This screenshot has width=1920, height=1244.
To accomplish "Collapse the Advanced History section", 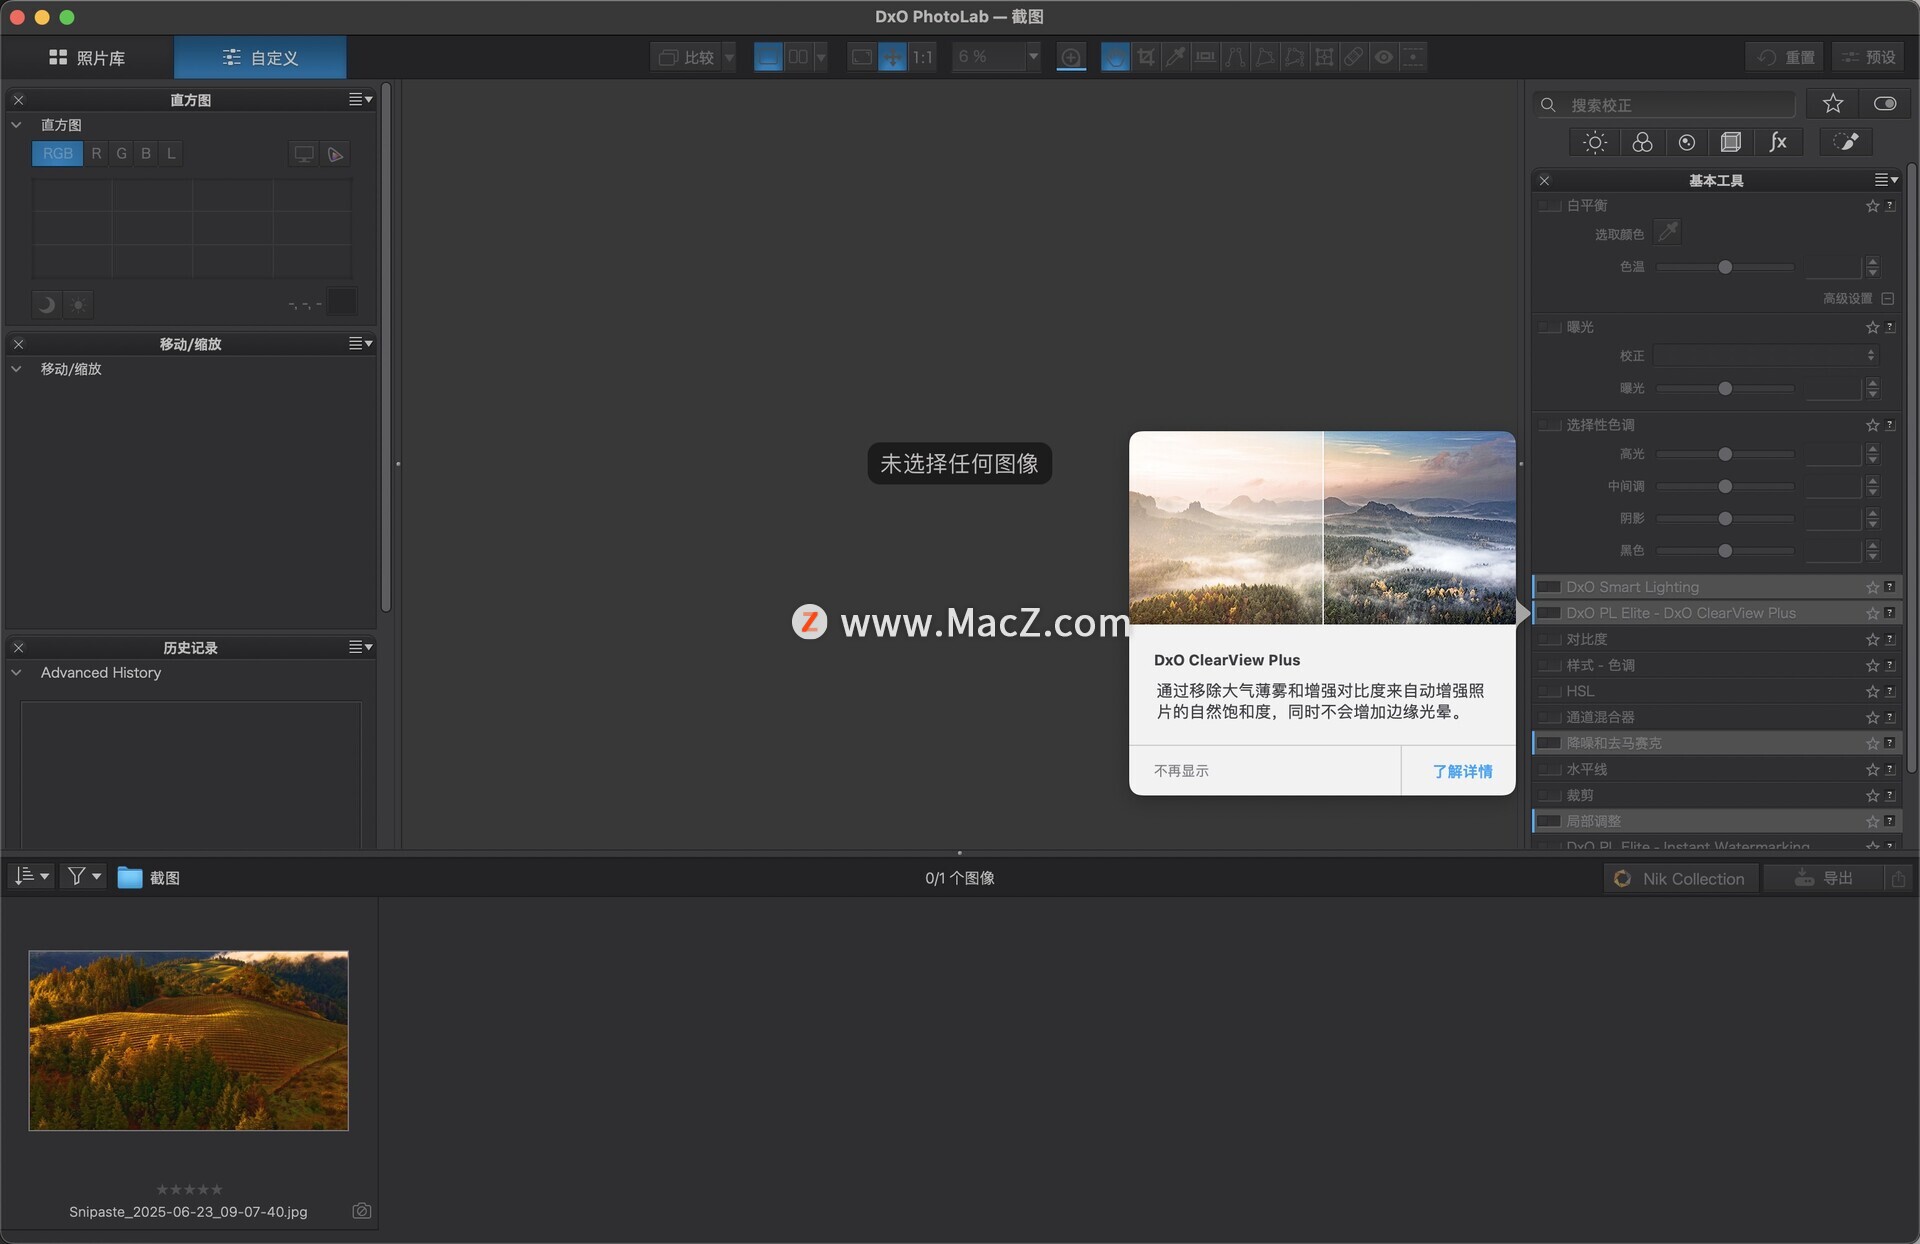I will [x=16, y=673].
